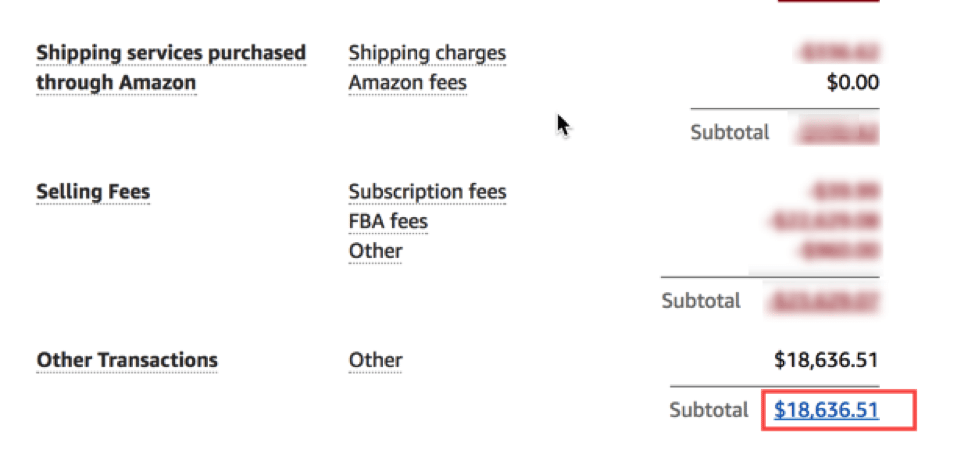The height and width of the screenshot is (468, 961).
Task: Click Other under Selling Fees
Action: point(375,251)
